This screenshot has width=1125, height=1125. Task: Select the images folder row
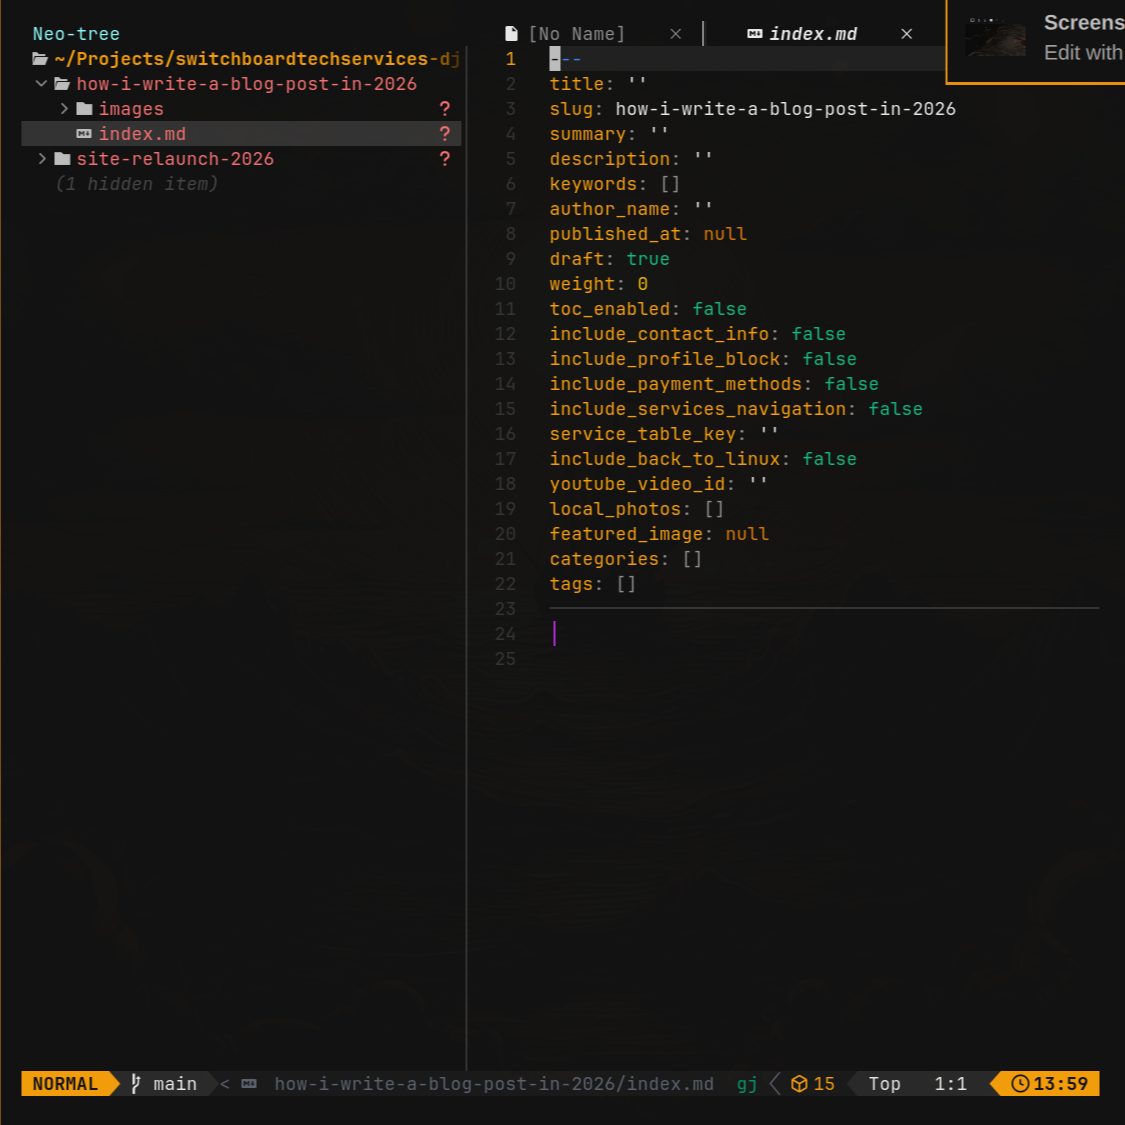coord(241,109)
